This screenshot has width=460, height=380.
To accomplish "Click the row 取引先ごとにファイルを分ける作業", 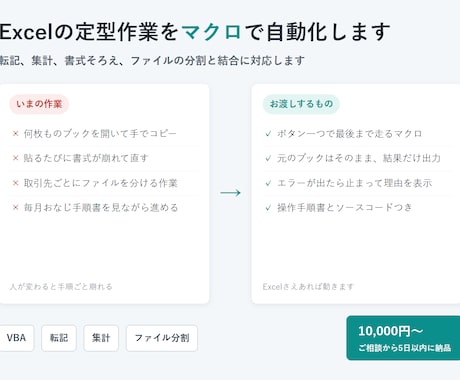I will 105,183.
